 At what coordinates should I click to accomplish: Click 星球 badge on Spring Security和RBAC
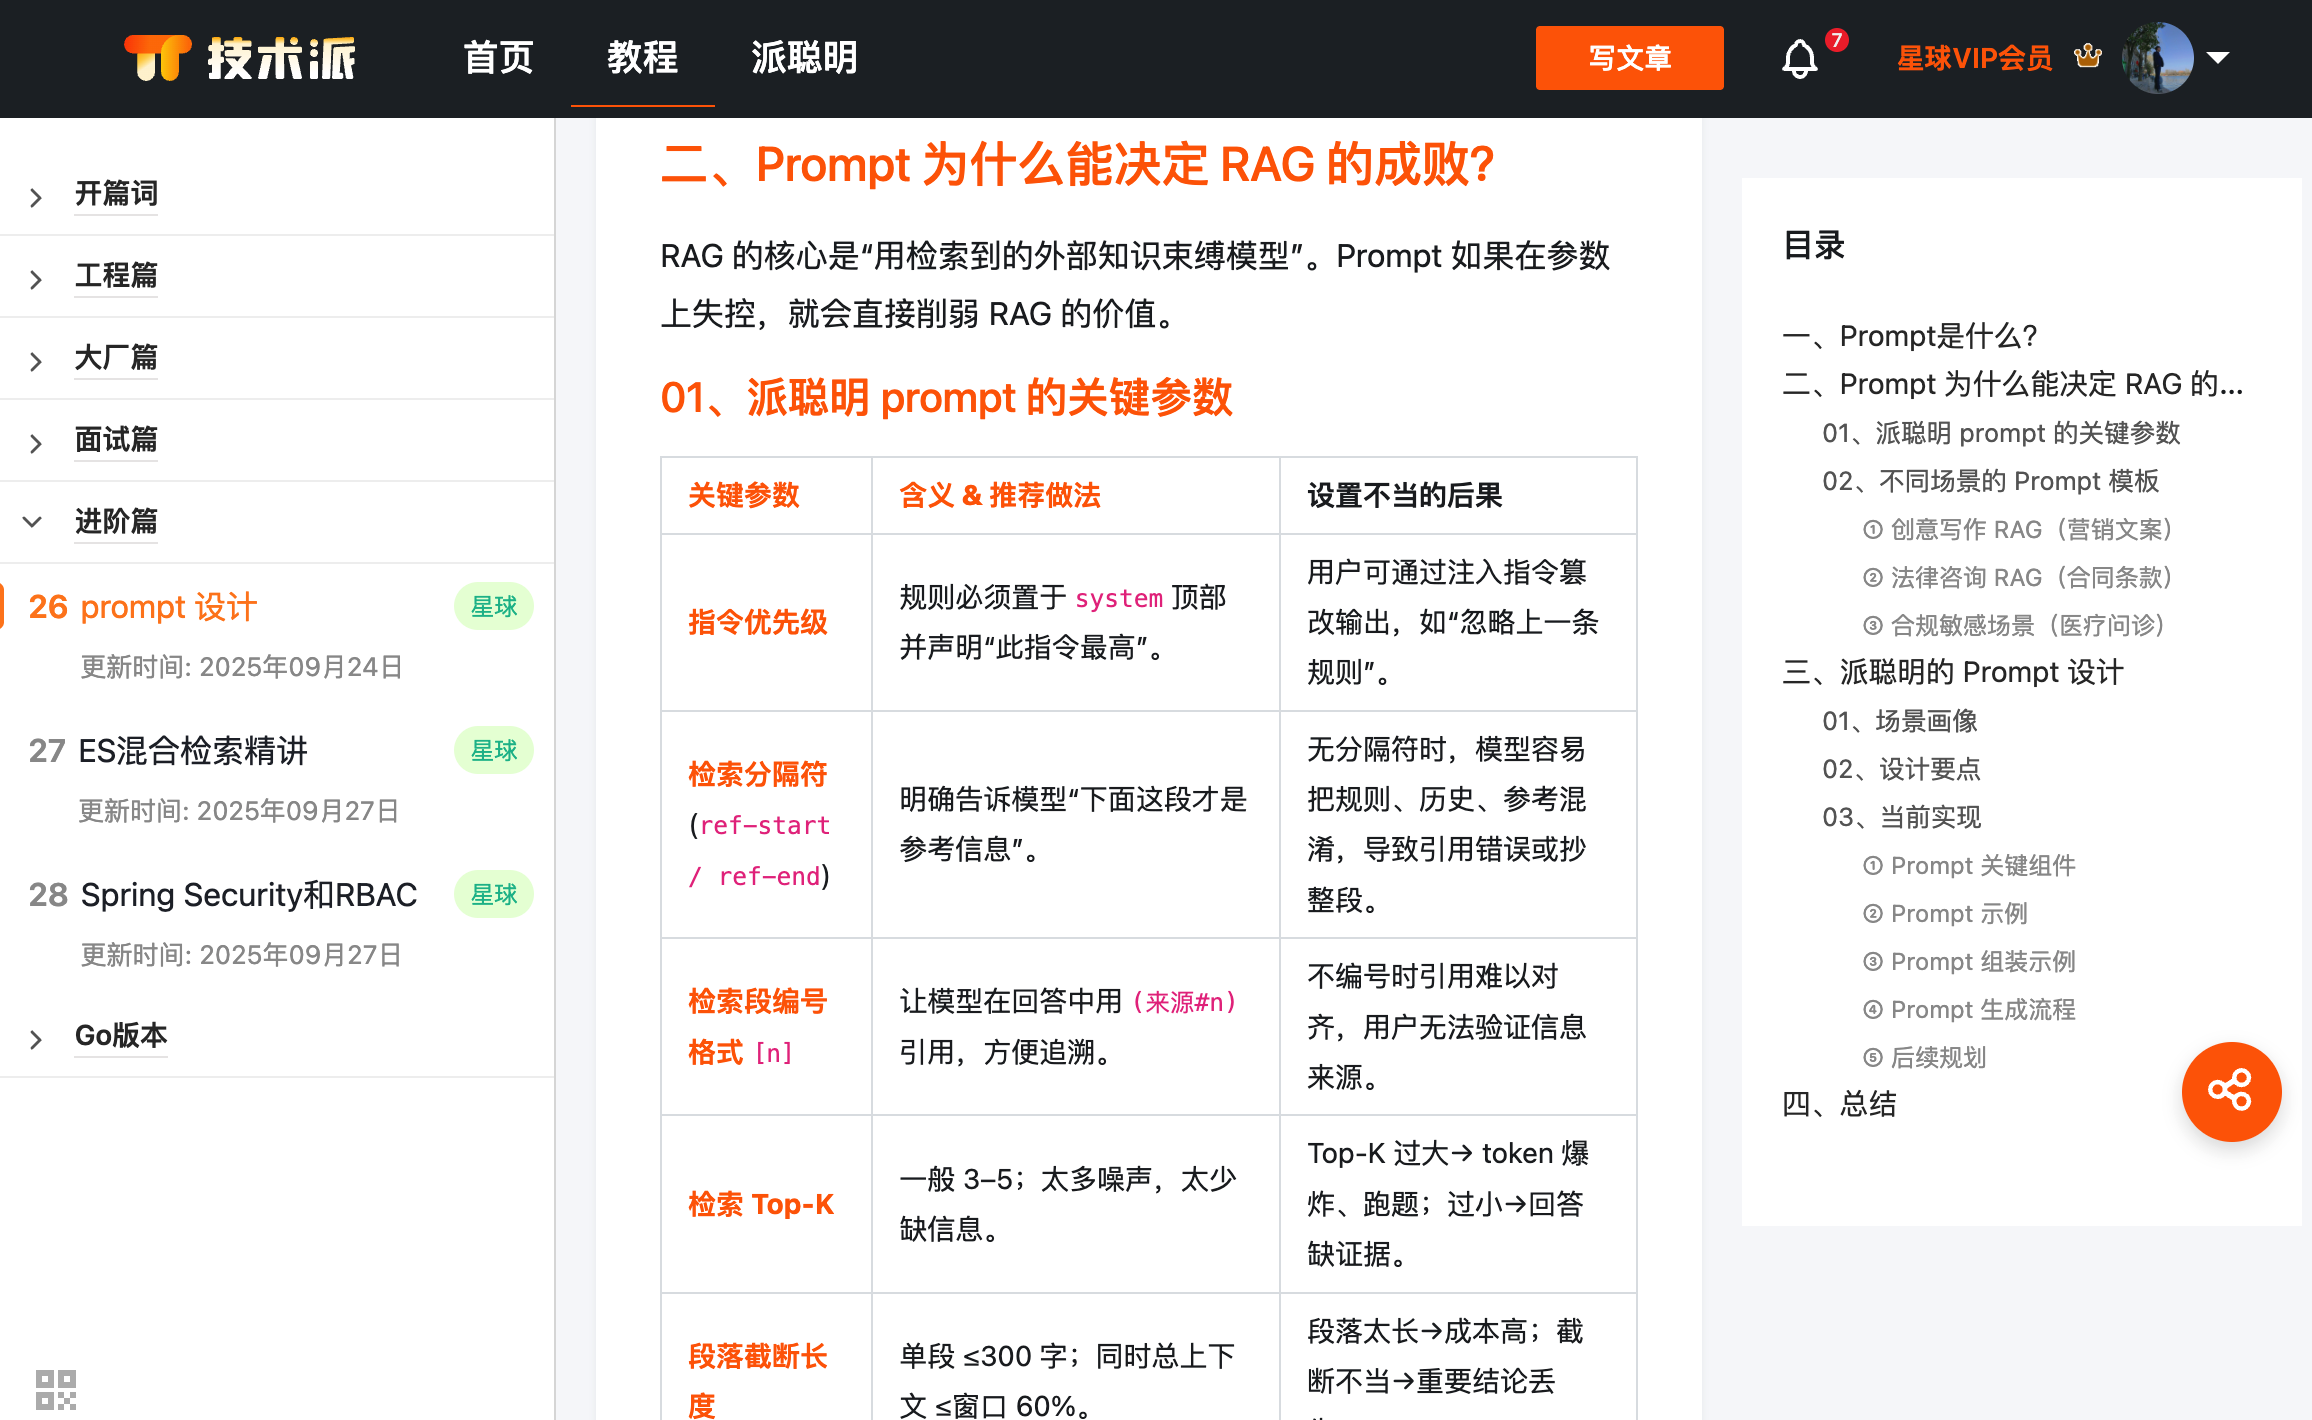[494, 895]
